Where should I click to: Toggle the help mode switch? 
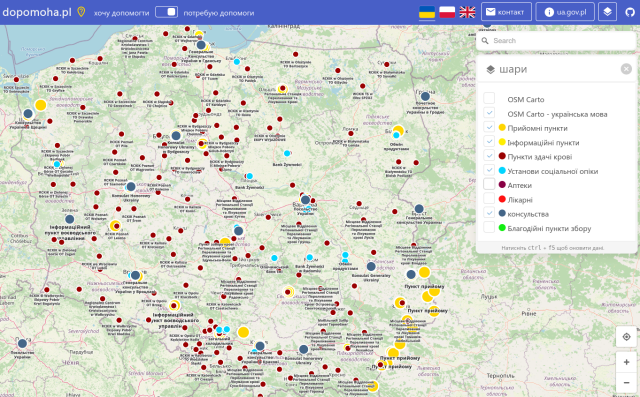[166, 12]
